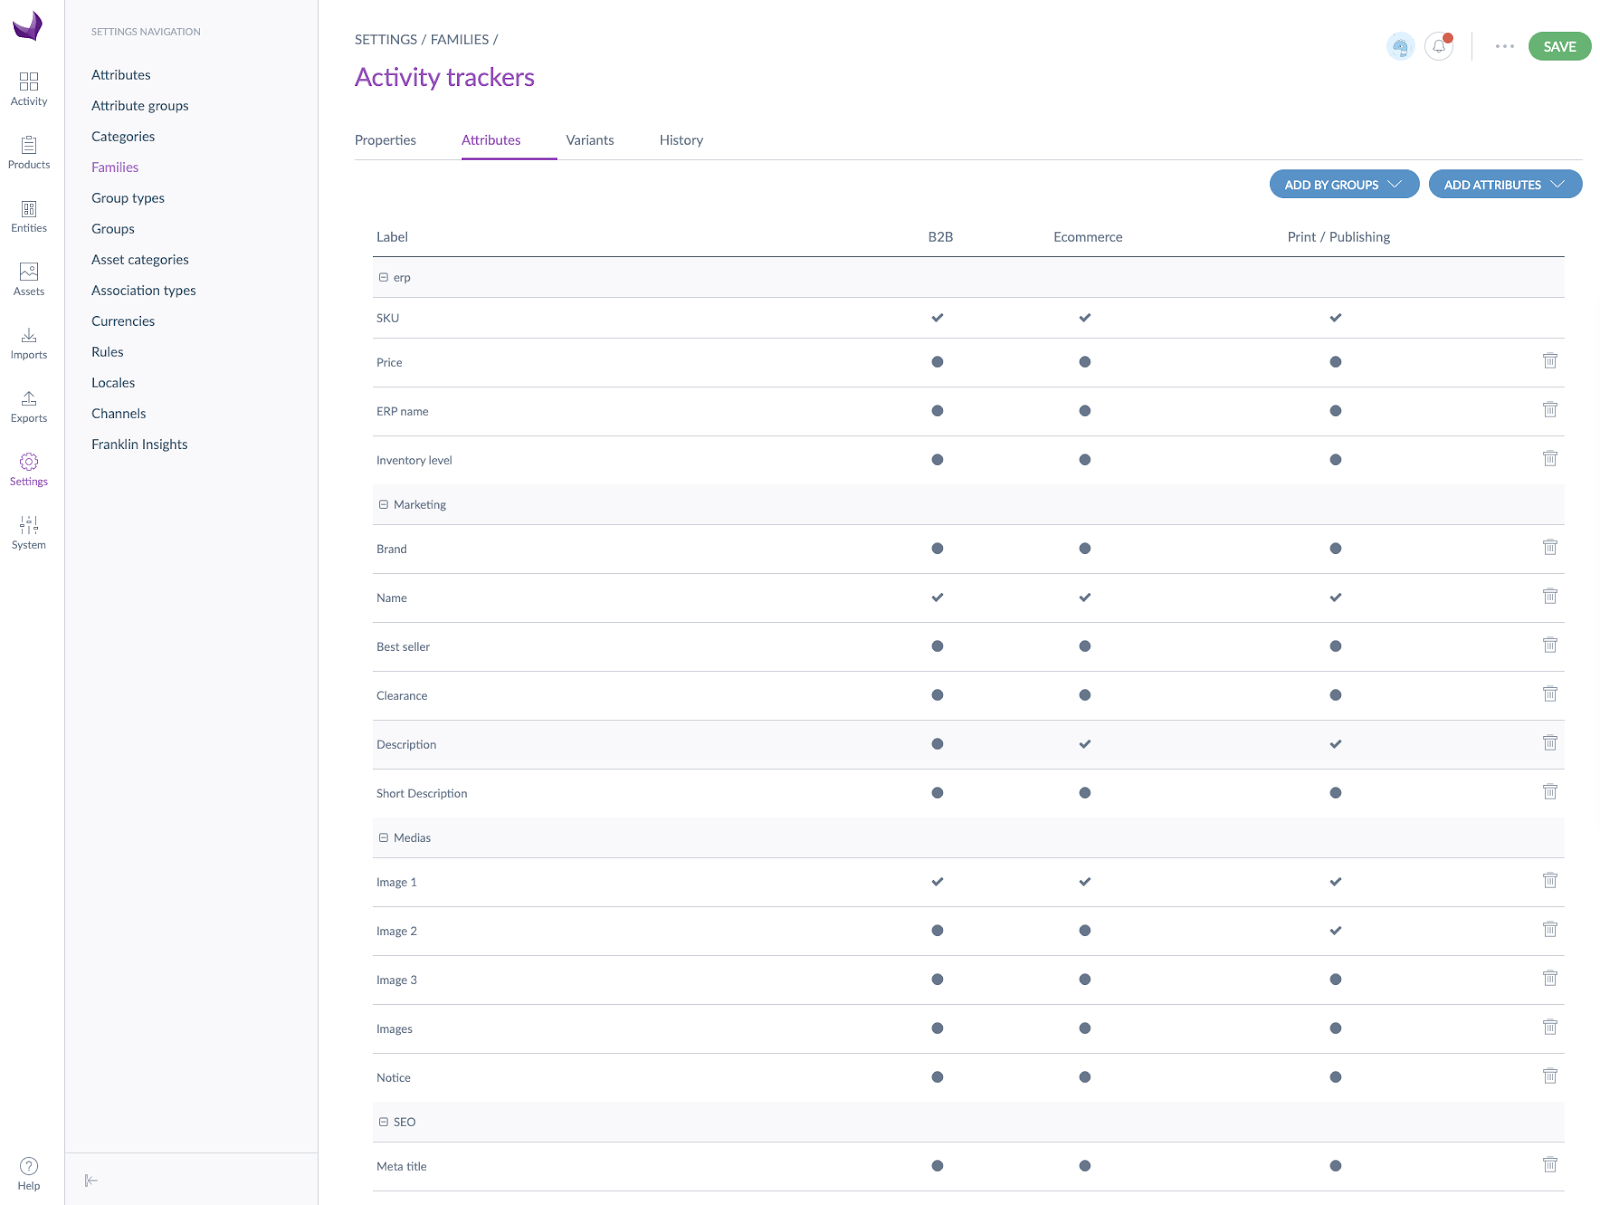Open the three-dot more actions menu
Image resolution: width=1600 pixels, height=1205 pixels.
click(1505, 46)
